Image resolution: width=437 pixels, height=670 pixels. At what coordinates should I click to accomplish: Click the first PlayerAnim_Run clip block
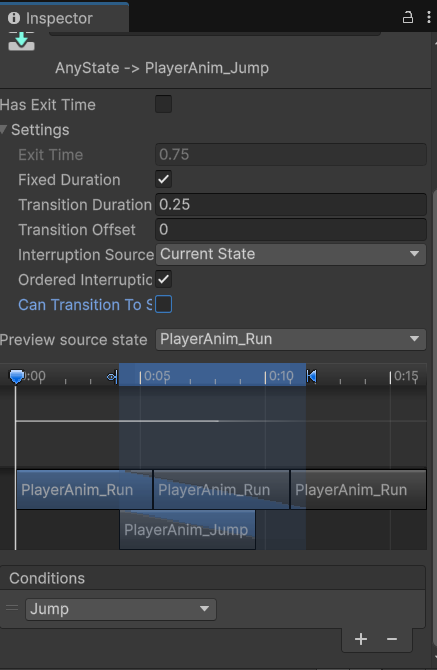(85, 490)
